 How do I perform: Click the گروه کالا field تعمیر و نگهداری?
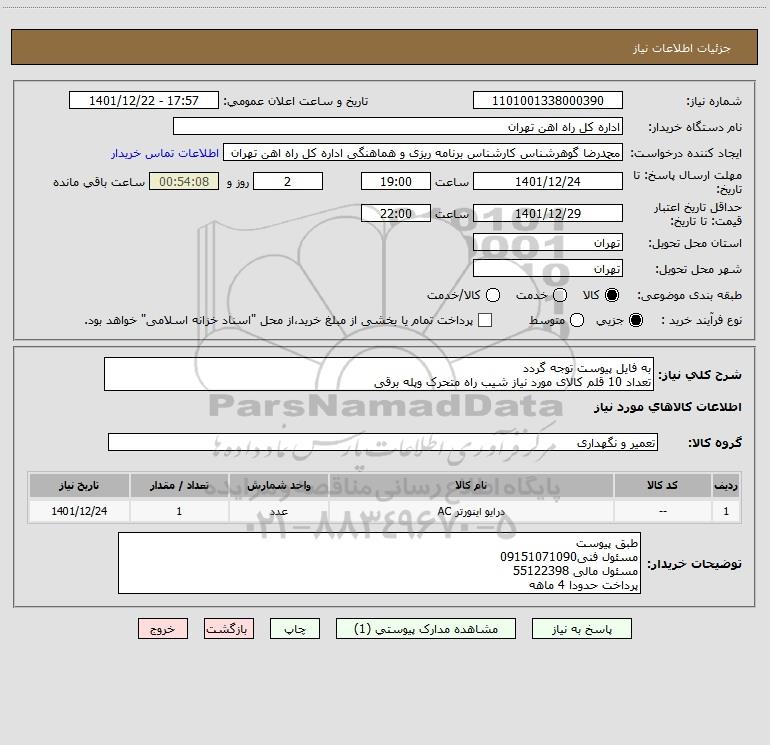(383, 442)
